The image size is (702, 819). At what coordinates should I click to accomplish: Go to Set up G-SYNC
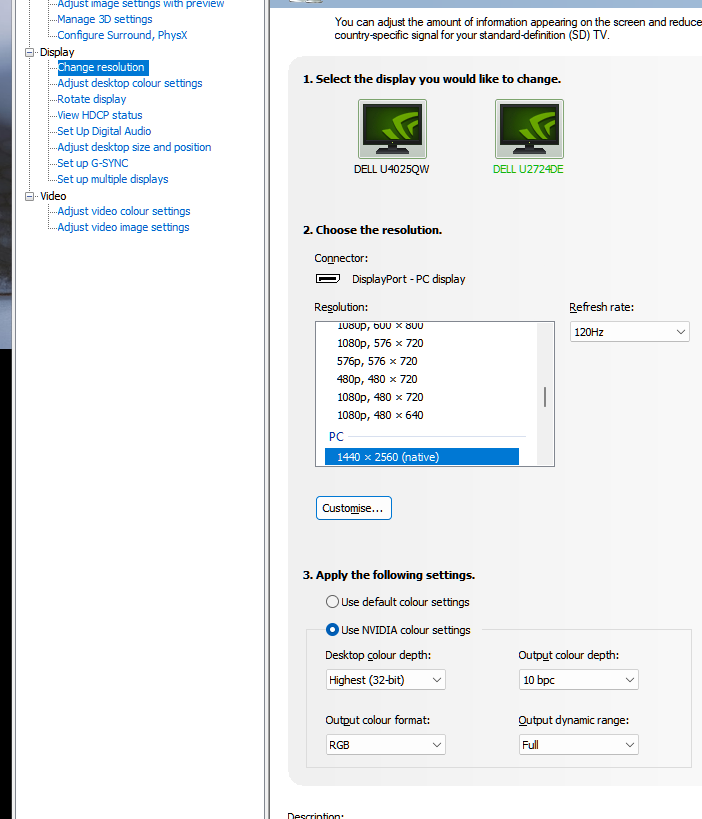[93, 164]
